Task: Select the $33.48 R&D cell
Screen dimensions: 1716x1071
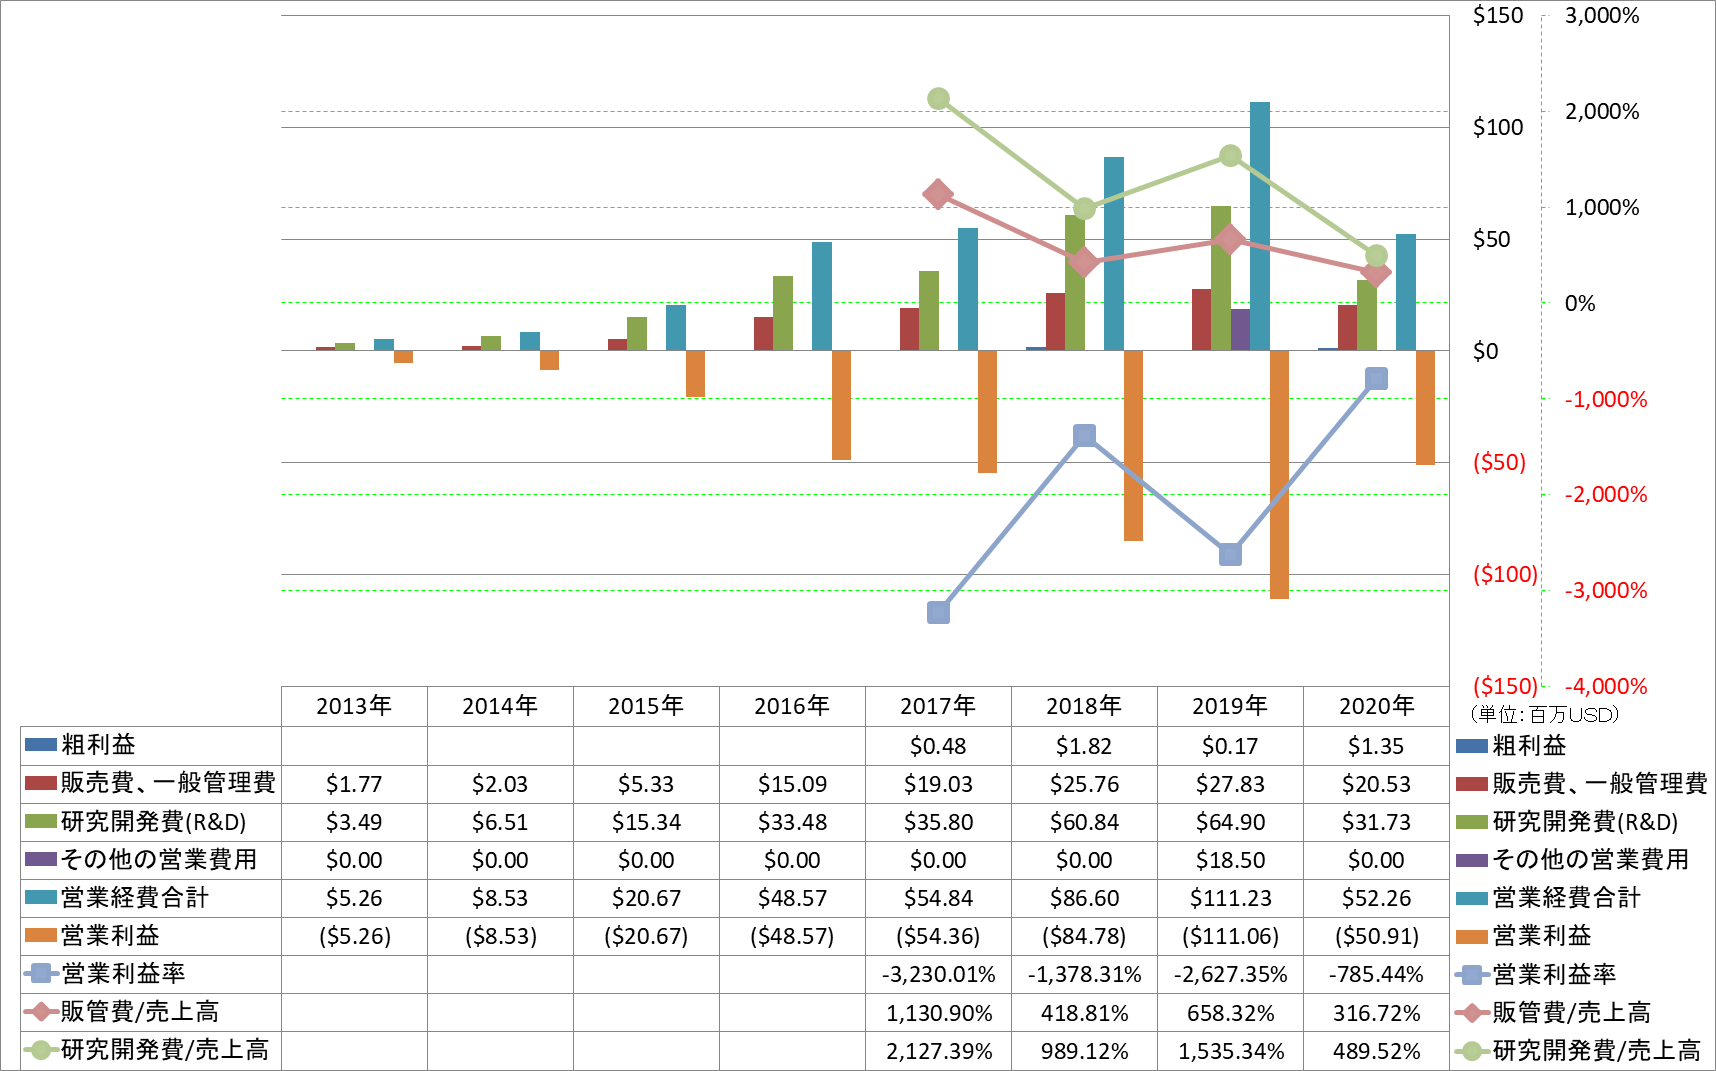Action: [792, 822]
